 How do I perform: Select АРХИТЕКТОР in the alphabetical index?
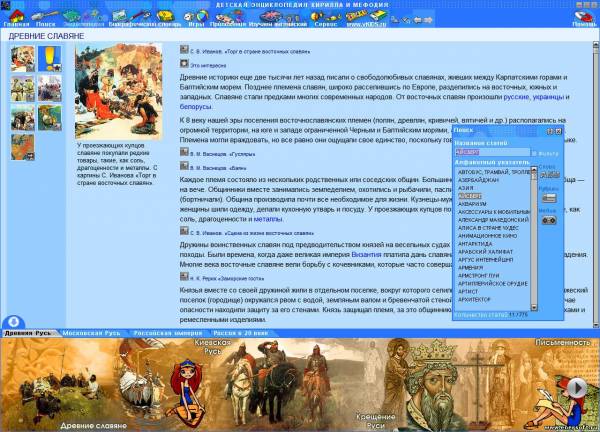click(474, 300)
